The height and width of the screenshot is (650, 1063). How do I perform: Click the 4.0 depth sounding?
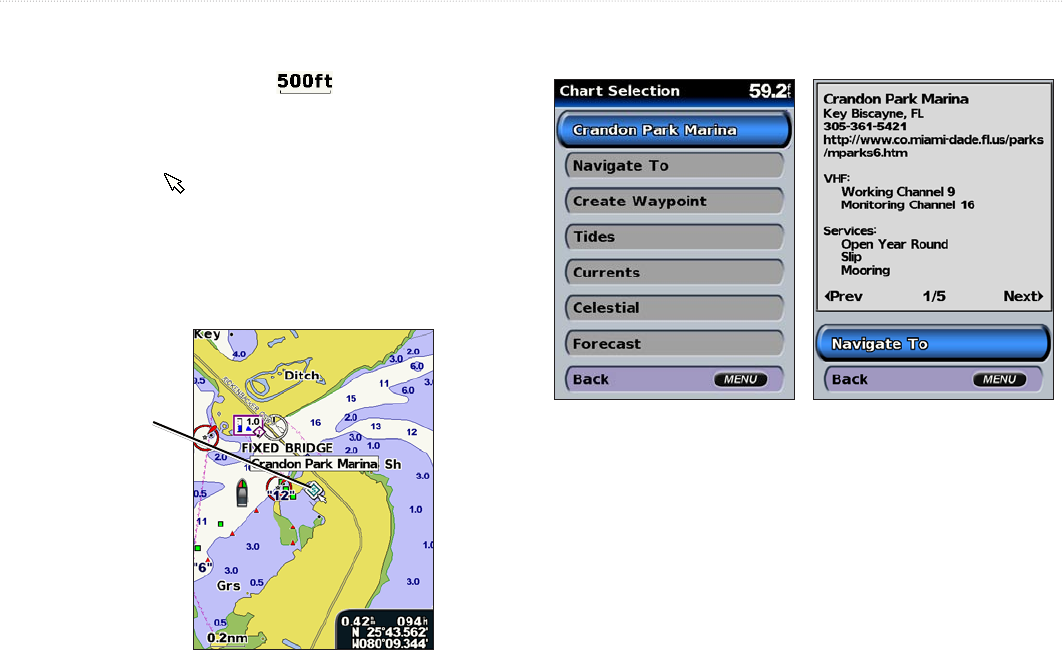coord(239,354)
